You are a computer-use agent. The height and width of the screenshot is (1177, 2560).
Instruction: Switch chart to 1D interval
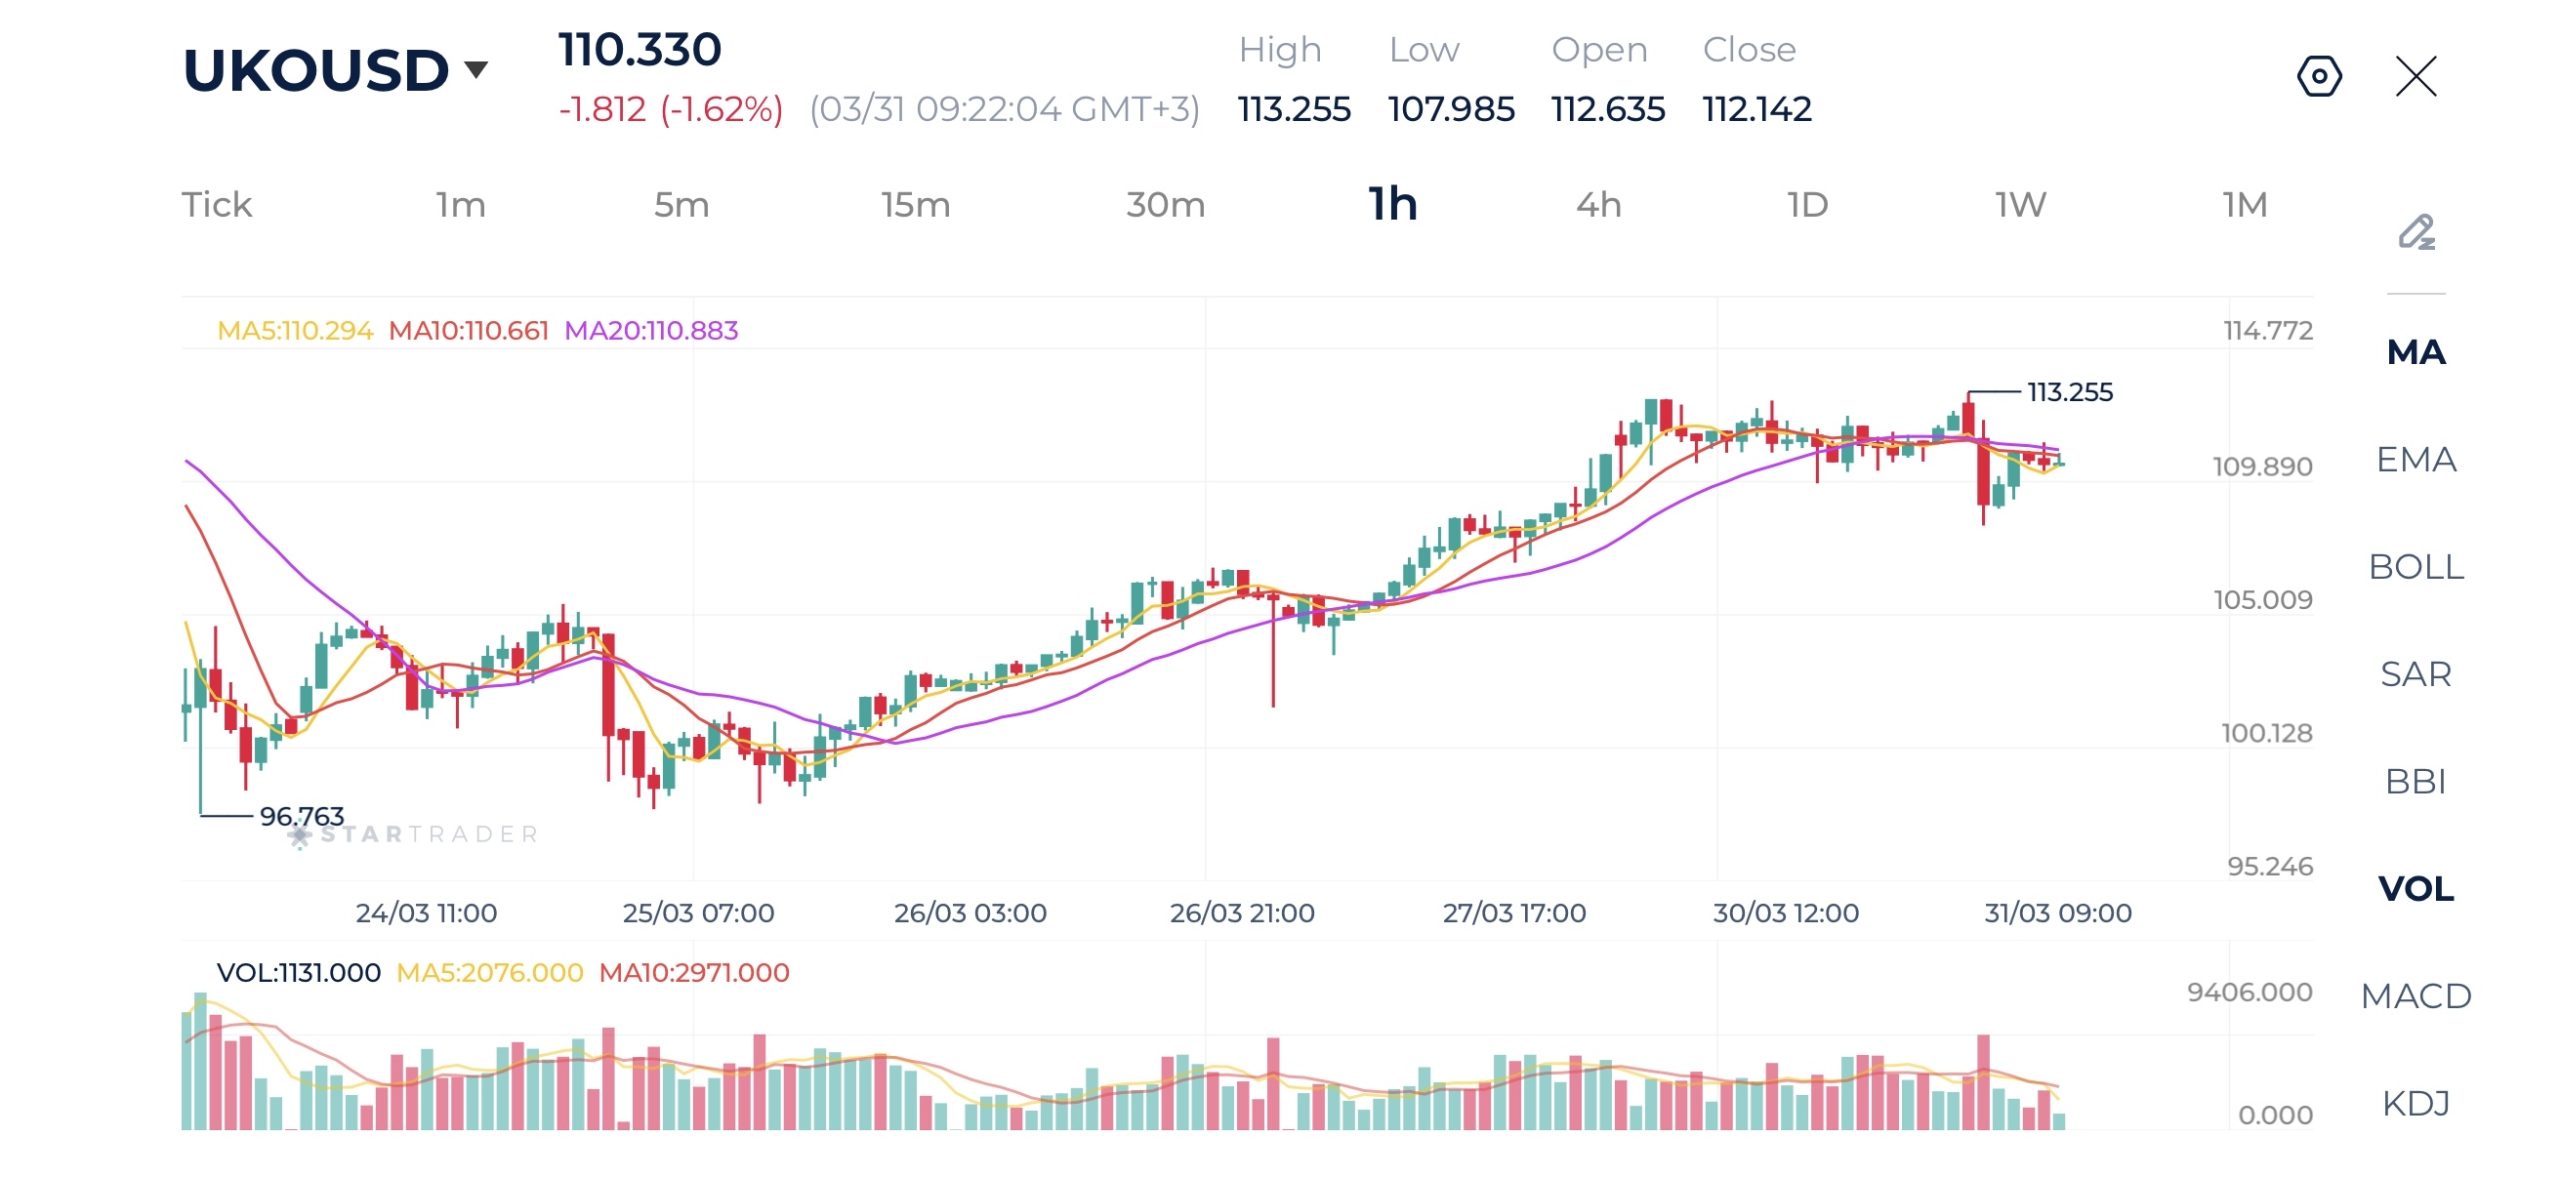[1807, 205]
